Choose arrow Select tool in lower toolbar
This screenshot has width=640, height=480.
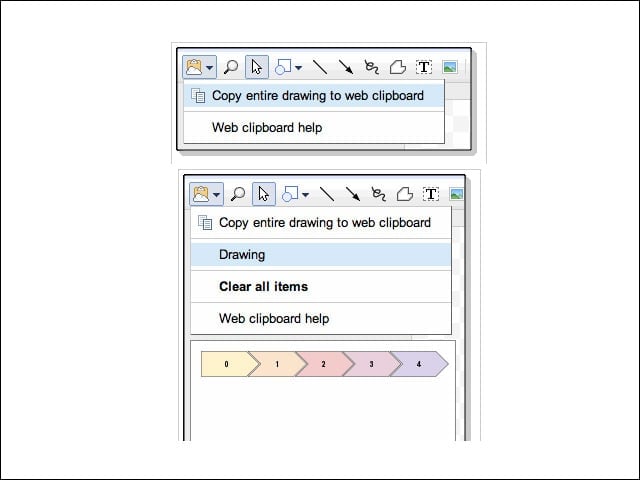(x=264, y=194)
